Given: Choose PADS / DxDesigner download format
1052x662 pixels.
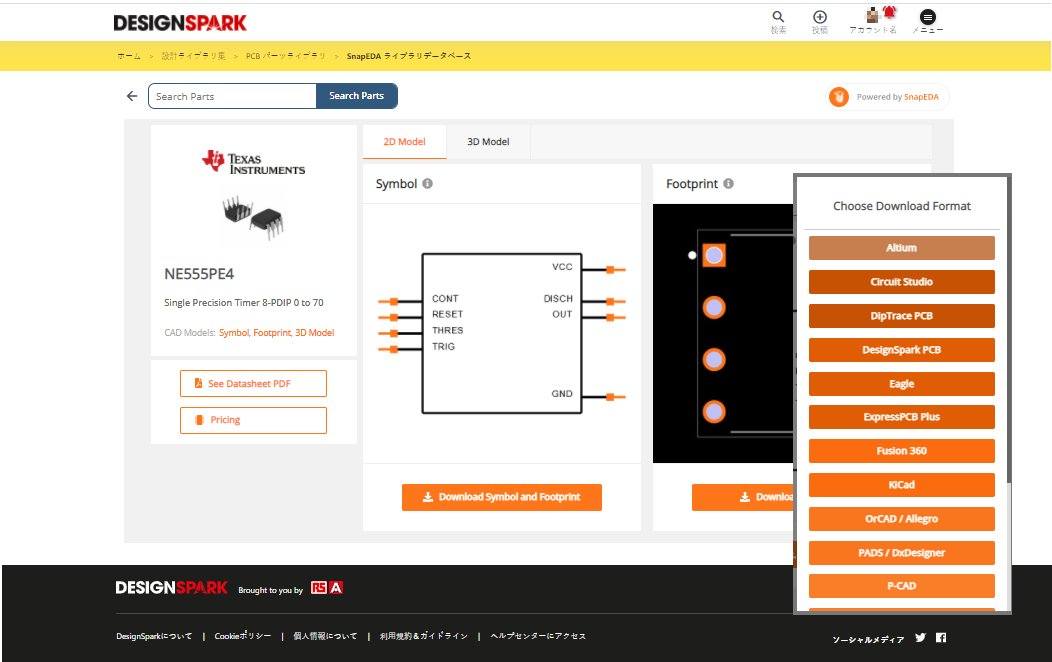Looking at the screenshot, I should pos(901,553).
